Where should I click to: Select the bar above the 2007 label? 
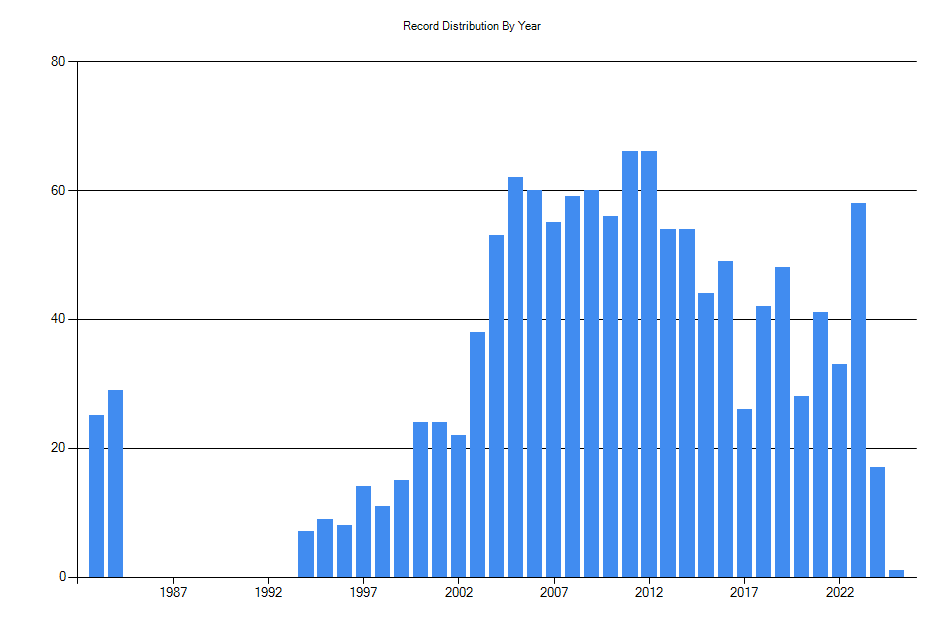[x=554, y=400]
